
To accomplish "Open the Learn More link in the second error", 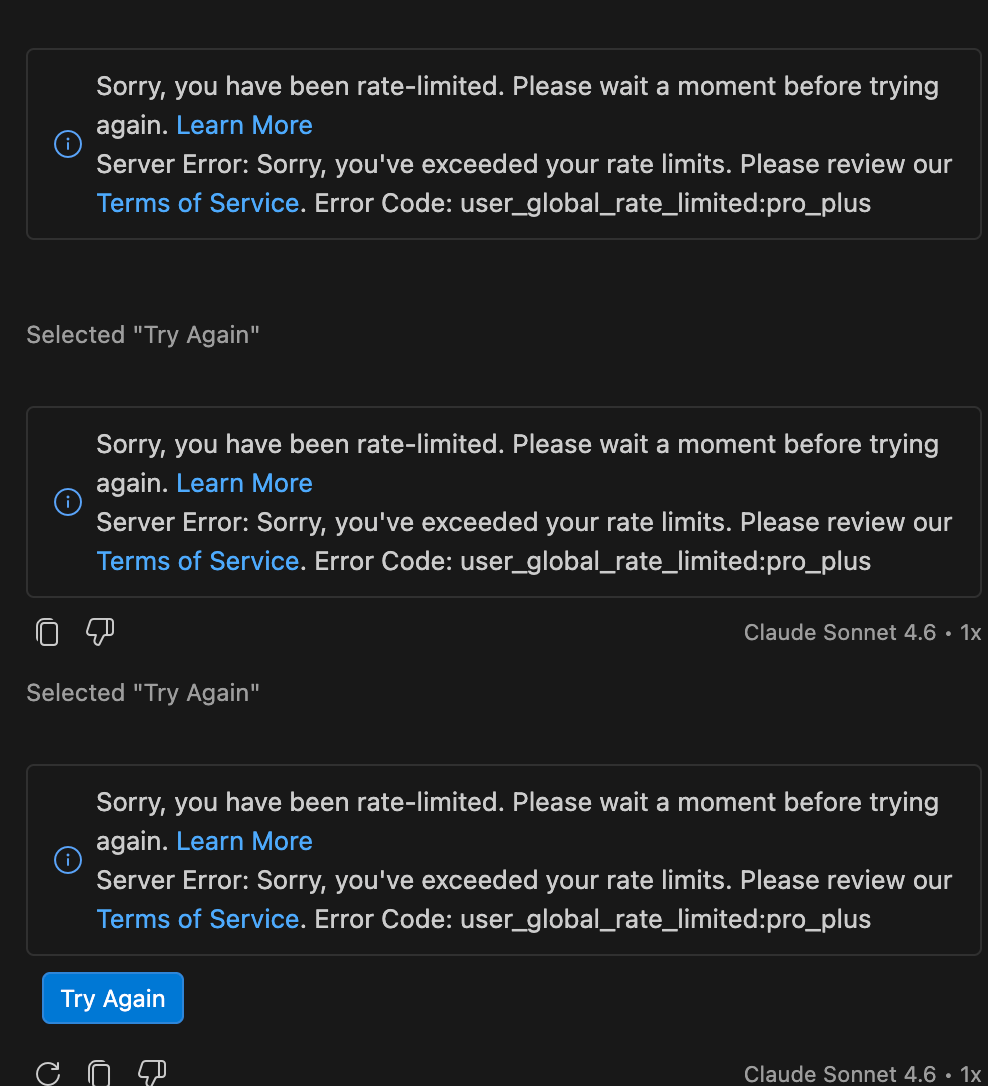I will click(244, 483).
